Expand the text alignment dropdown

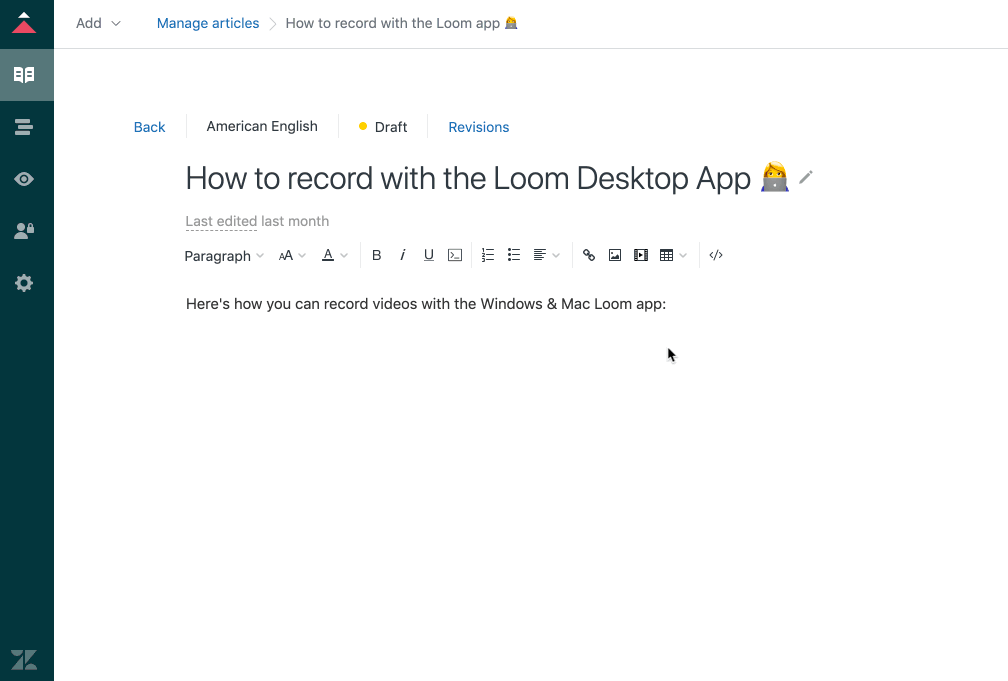coord(546,255)
